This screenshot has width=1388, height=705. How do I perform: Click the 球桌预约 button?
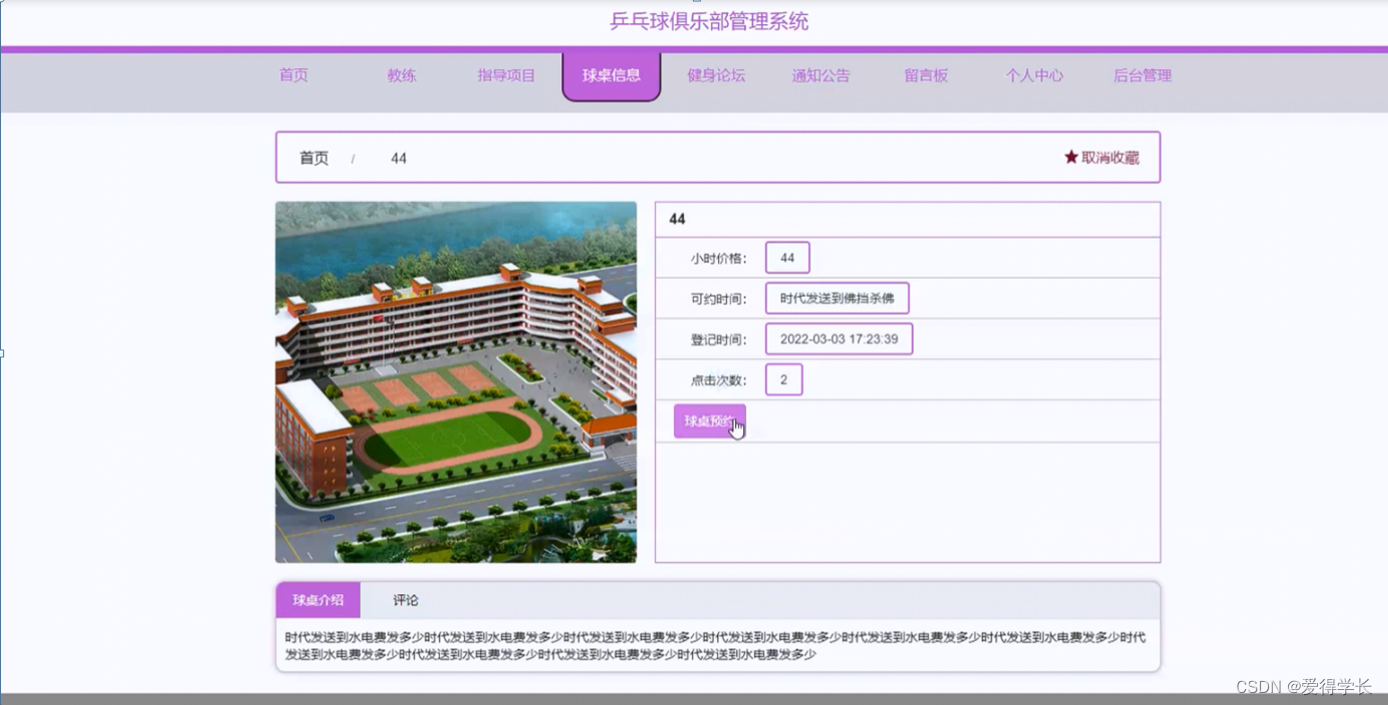pyautogui.click(x=709, y=421)
